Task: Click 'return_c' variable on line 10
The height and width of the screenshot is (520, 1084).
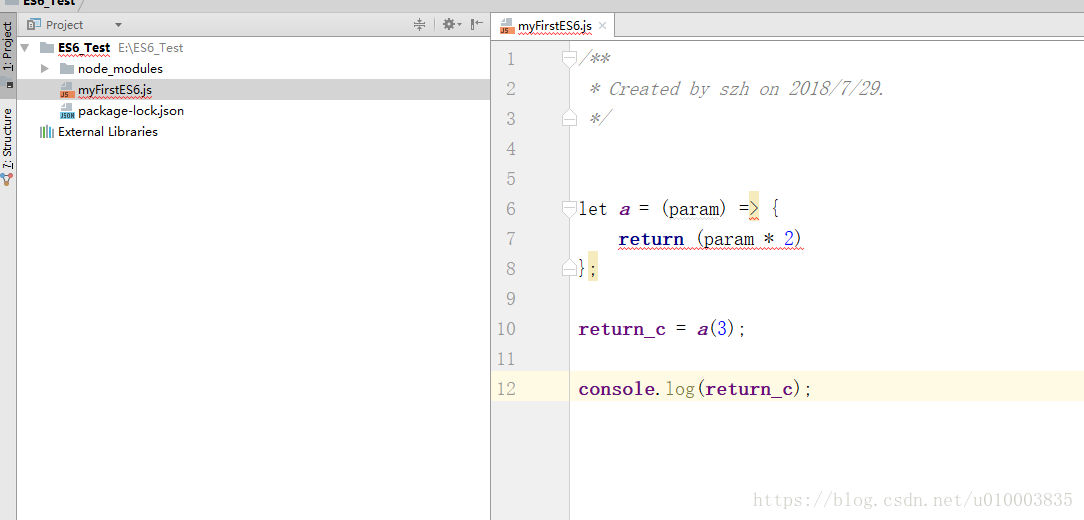Action: pos(622,330)
